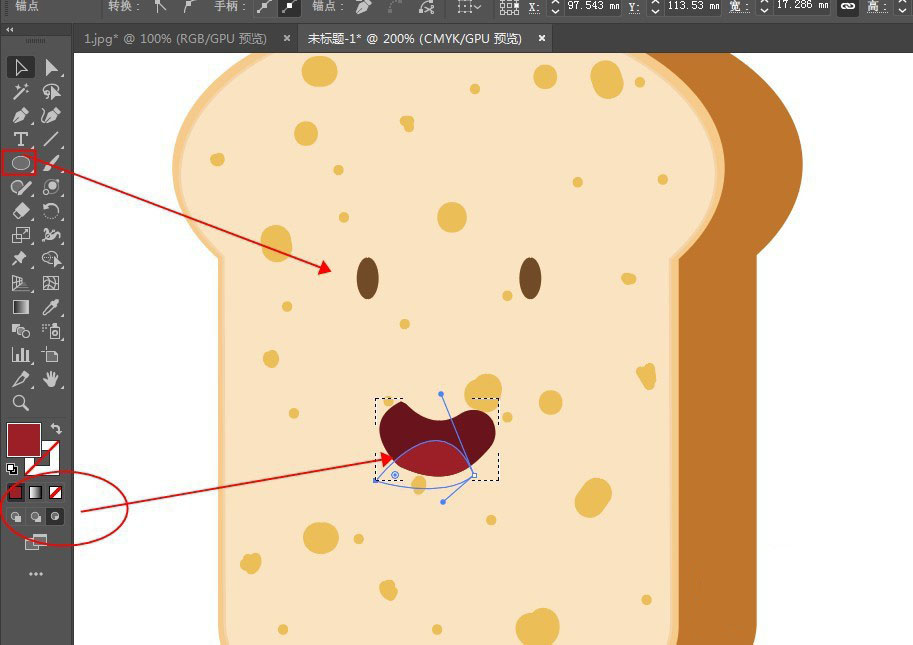Viewport: 913px width, 645px height.
Task: Change the screen mode
Action: coord(36,543)
